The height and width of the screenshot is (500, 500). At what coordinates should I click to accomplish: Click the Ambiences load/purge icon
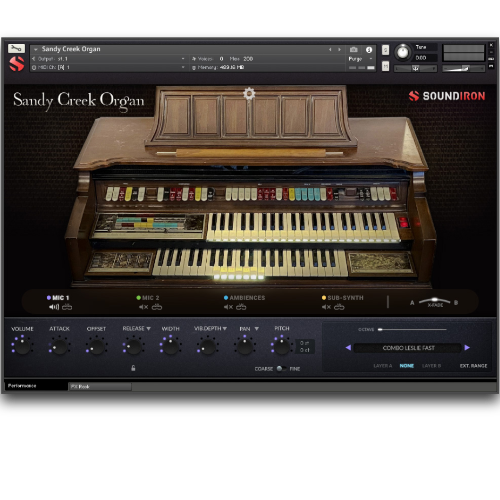click(x=241, y=307)
